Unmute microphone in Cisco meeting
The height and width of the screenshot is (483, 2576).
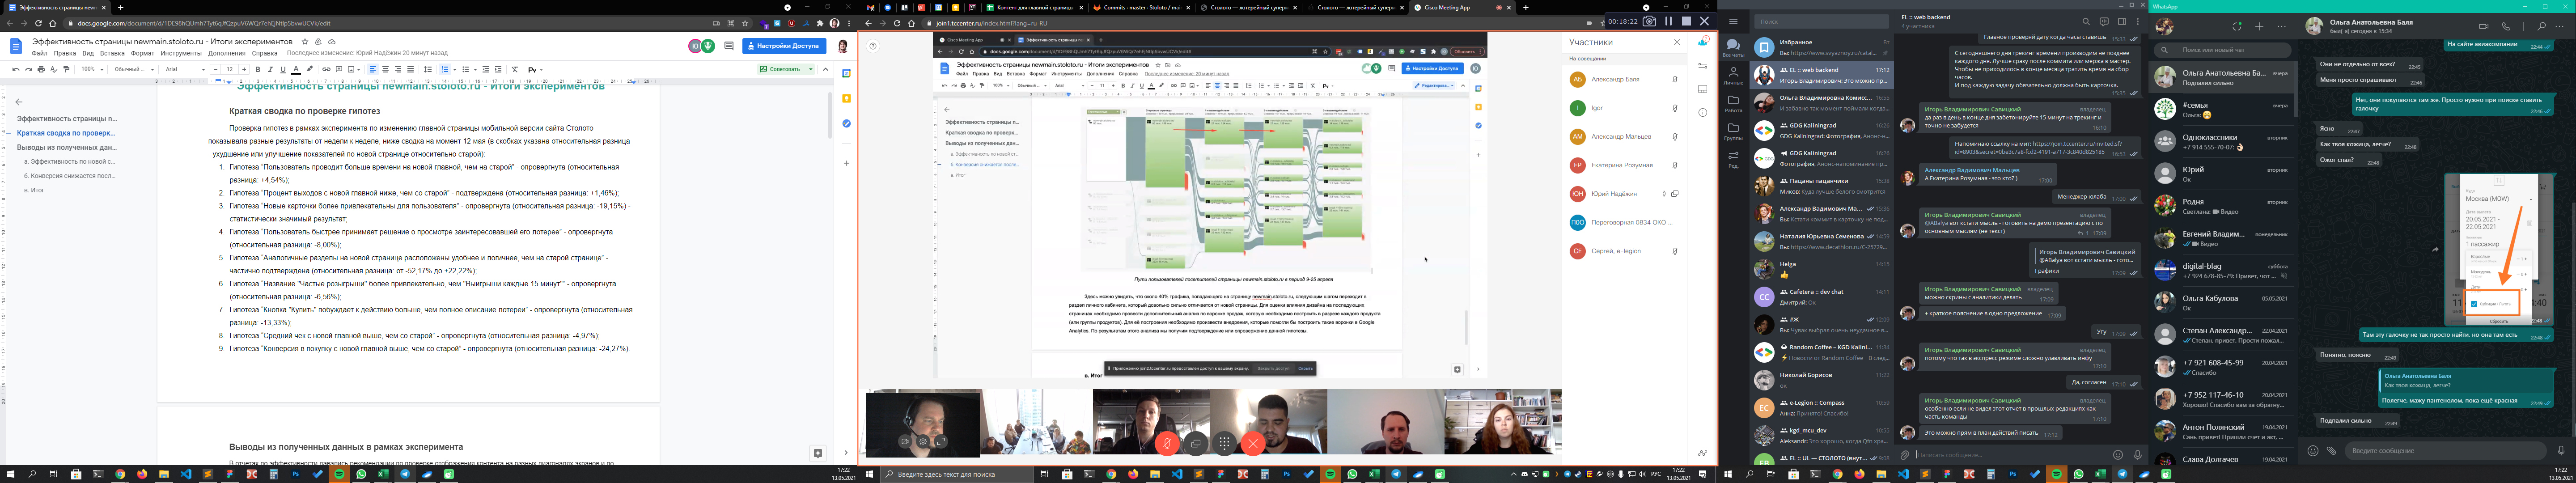1166,443
